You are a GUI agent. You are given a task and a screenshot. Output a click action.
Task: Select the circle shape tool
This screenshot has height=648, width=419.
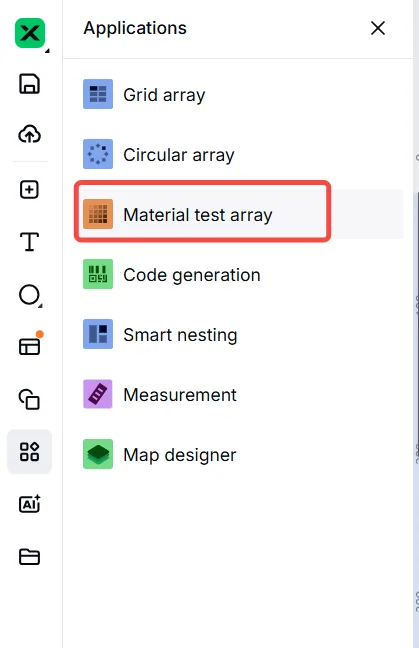(x=30, y=295)
